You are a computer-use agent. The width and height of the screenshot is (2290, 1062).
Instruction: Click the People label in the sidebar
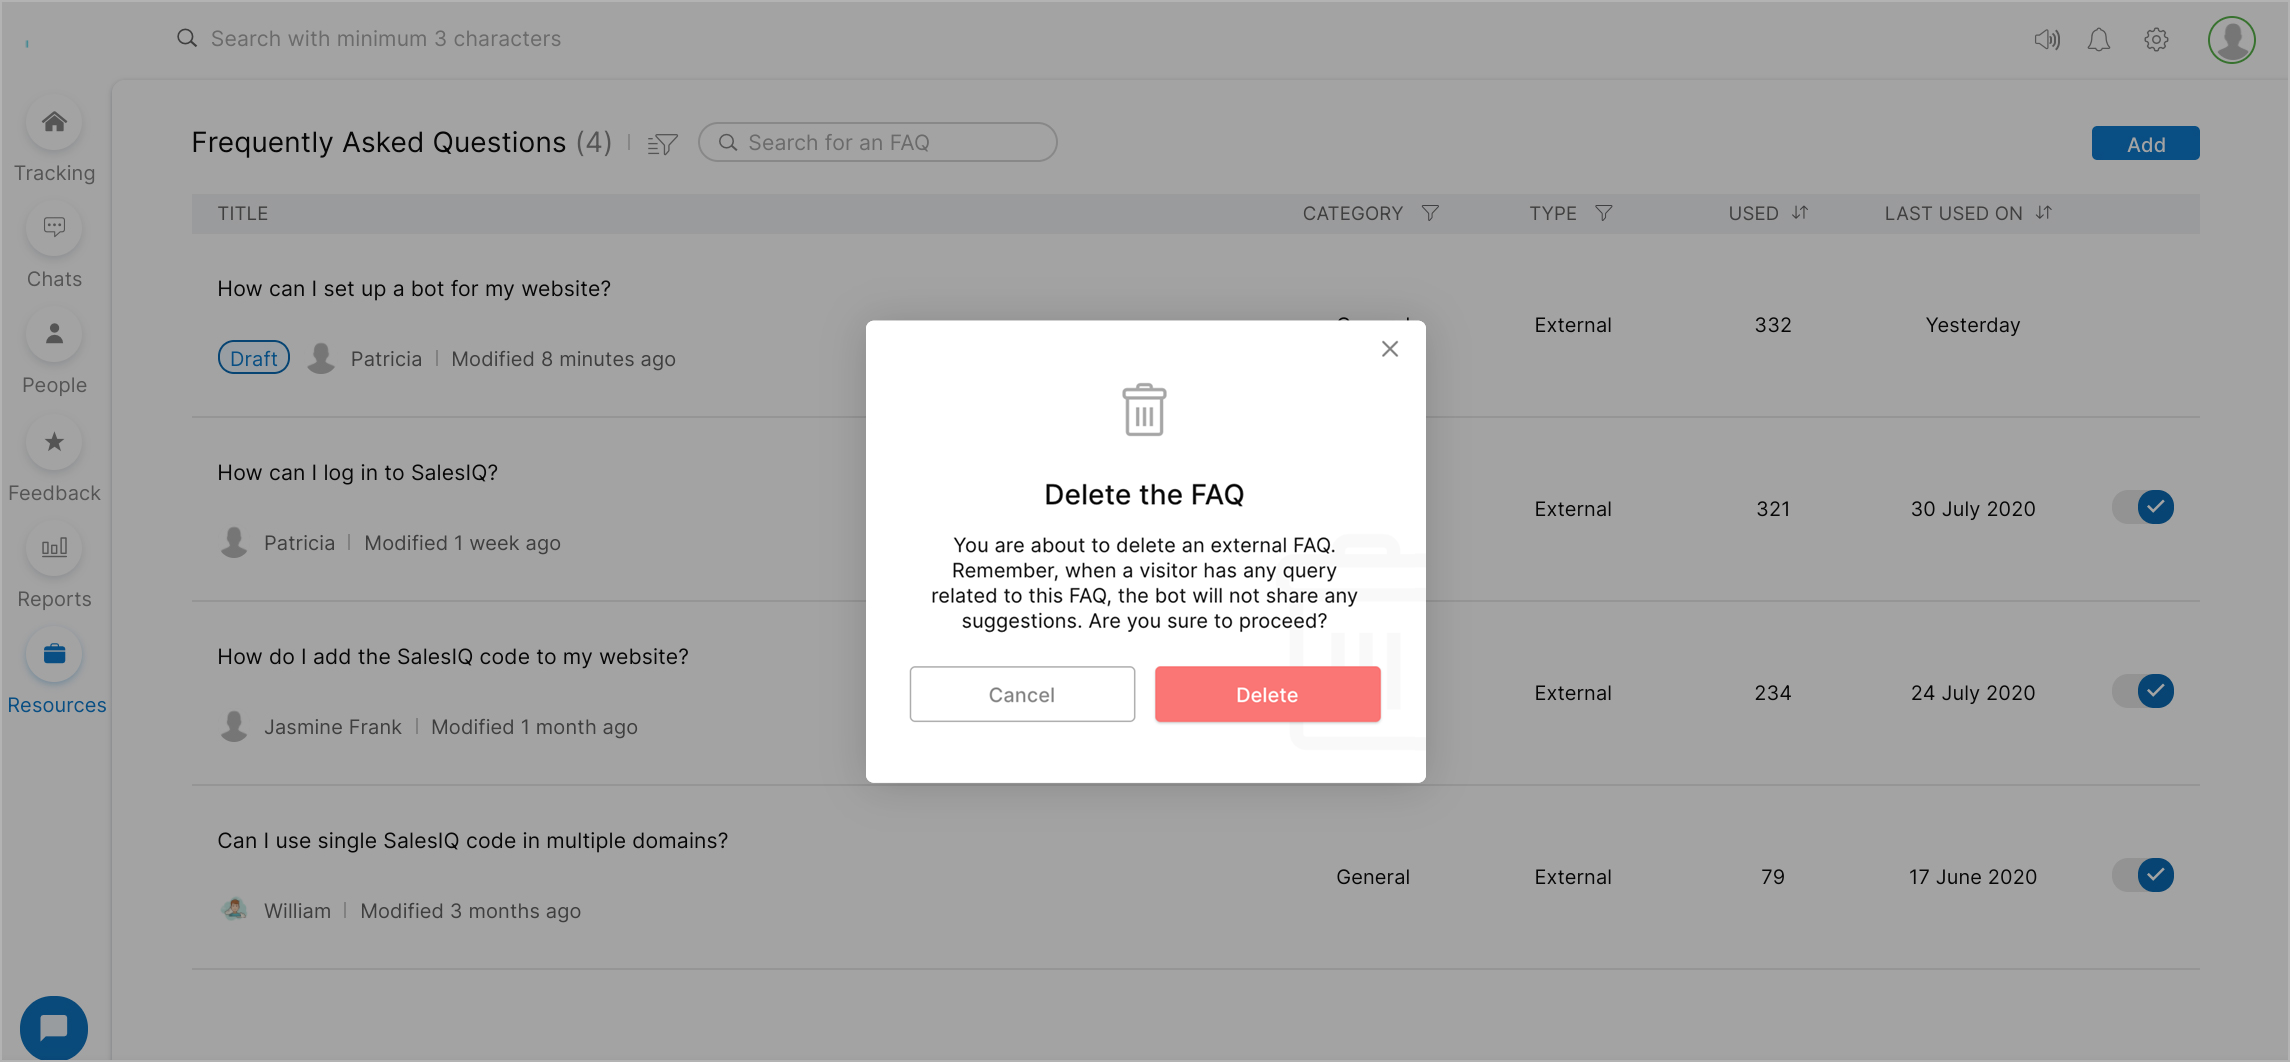(x=54, y=385)
